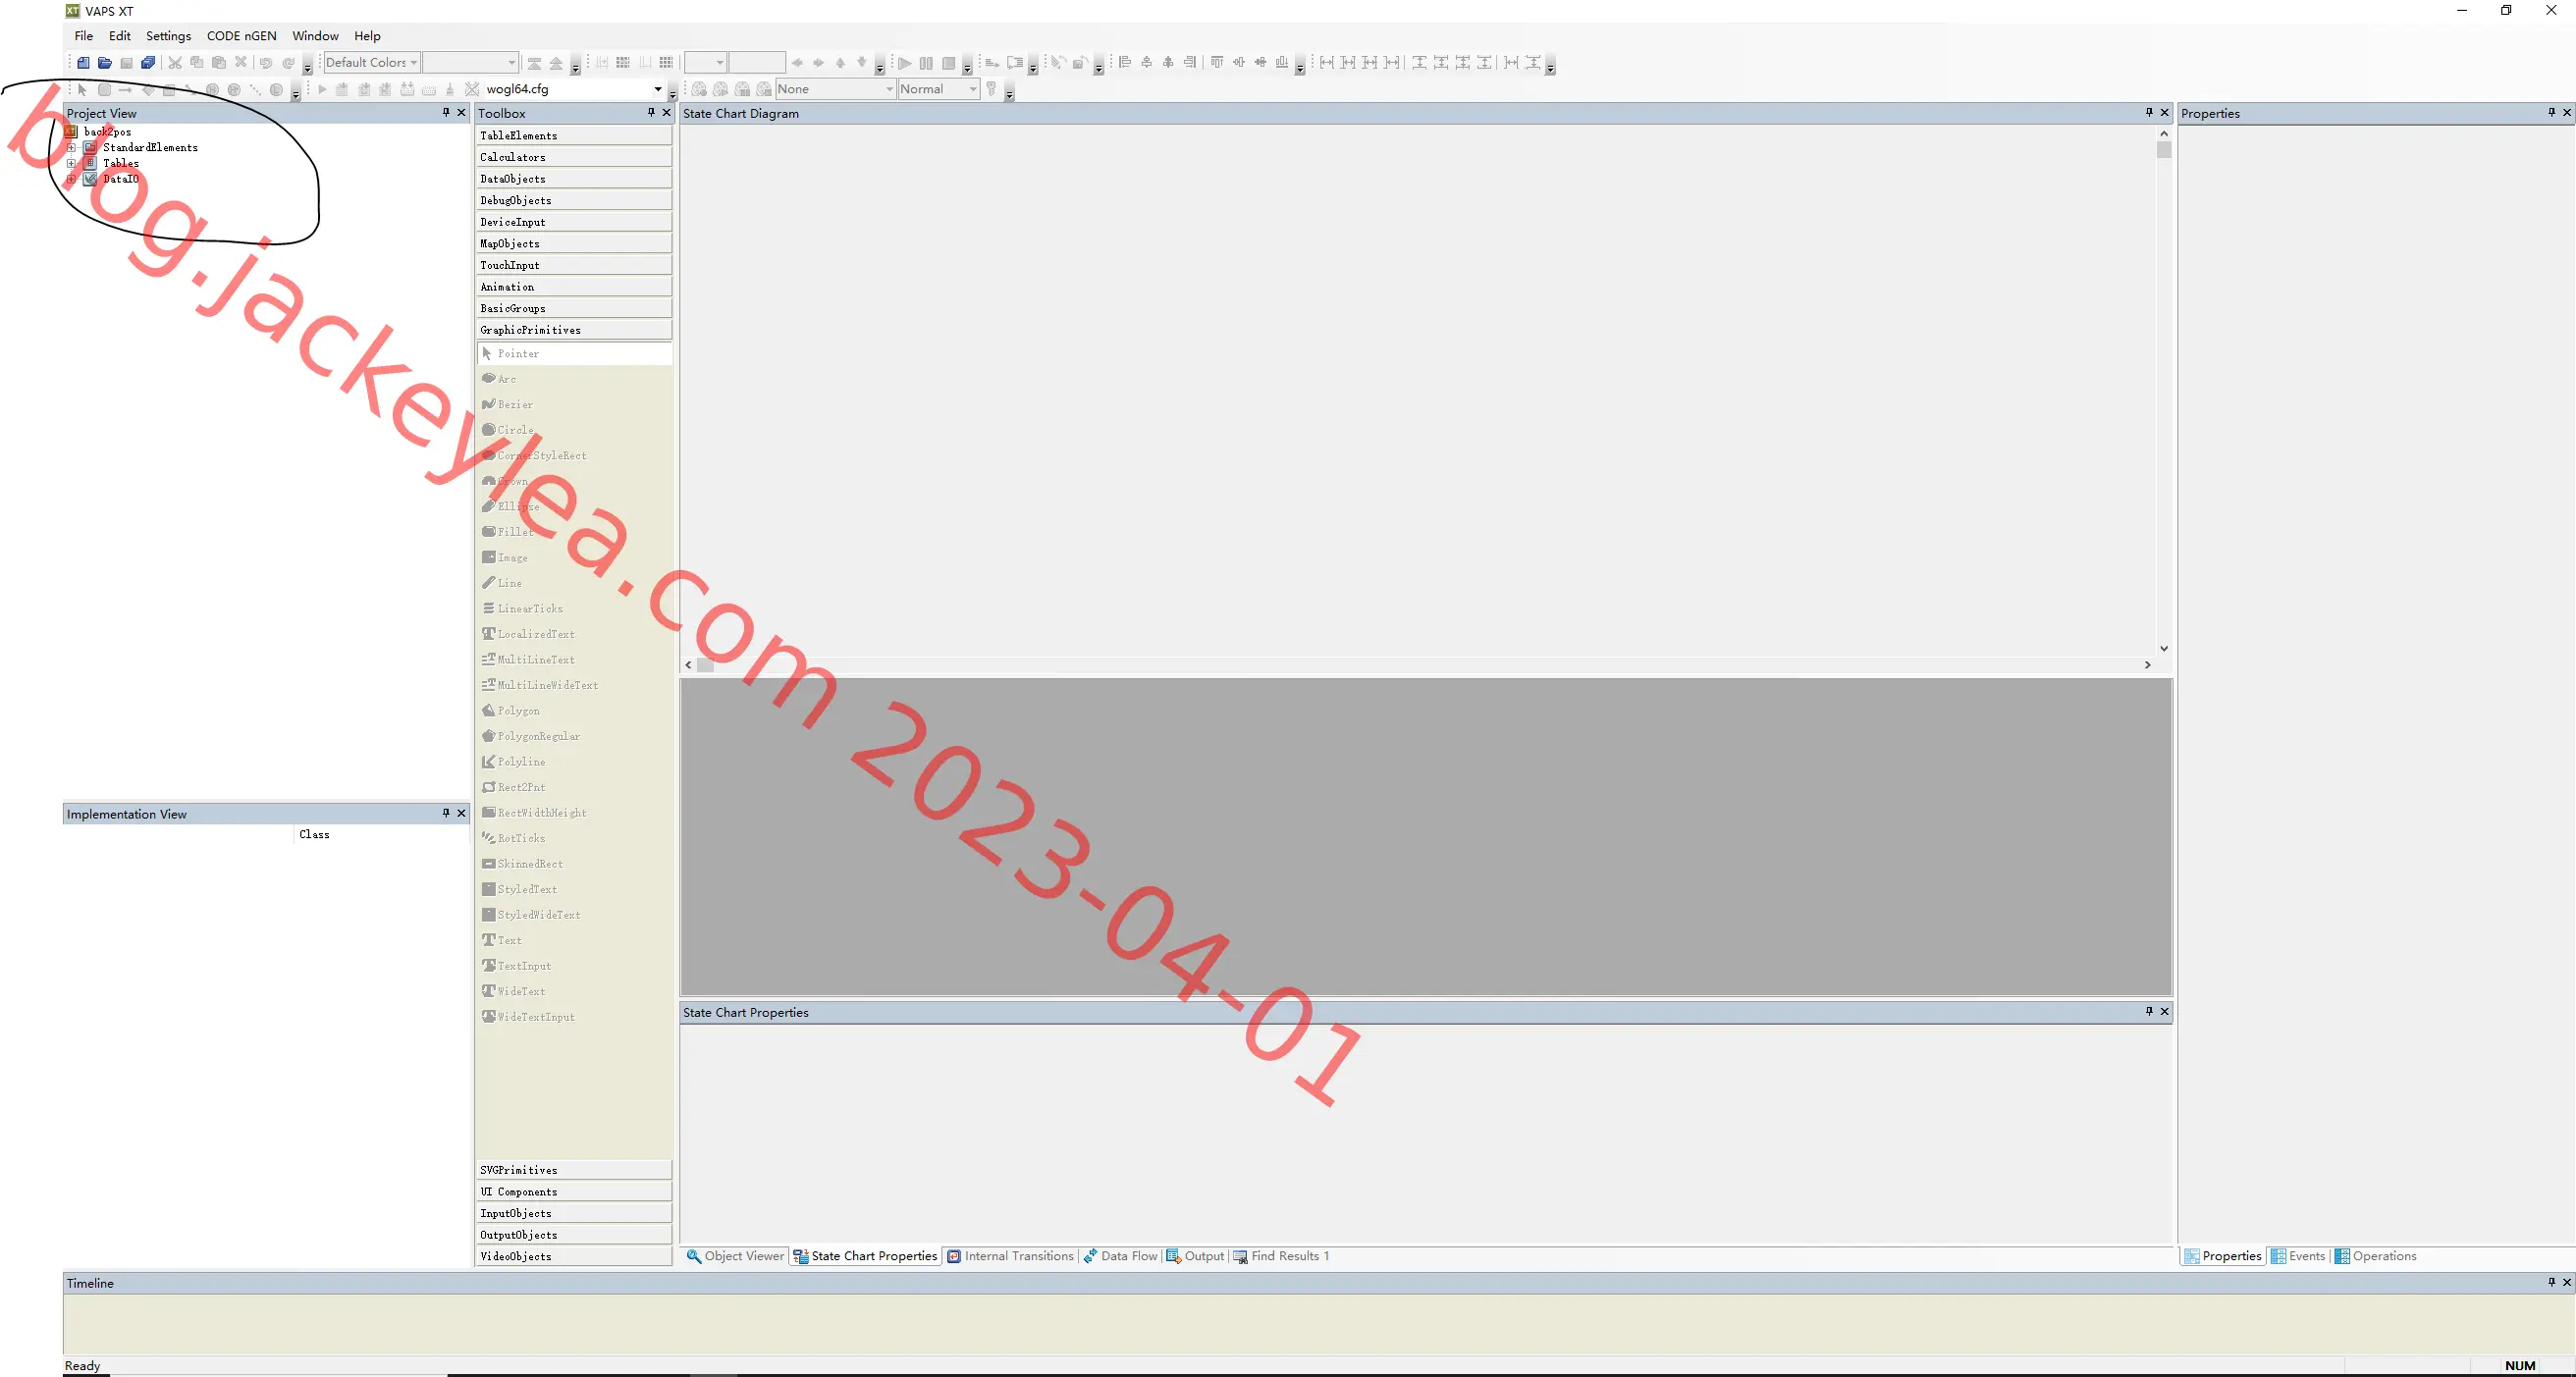Click the Events panel icon
2576x1377 pixels.
(x=2278, y=1256)
